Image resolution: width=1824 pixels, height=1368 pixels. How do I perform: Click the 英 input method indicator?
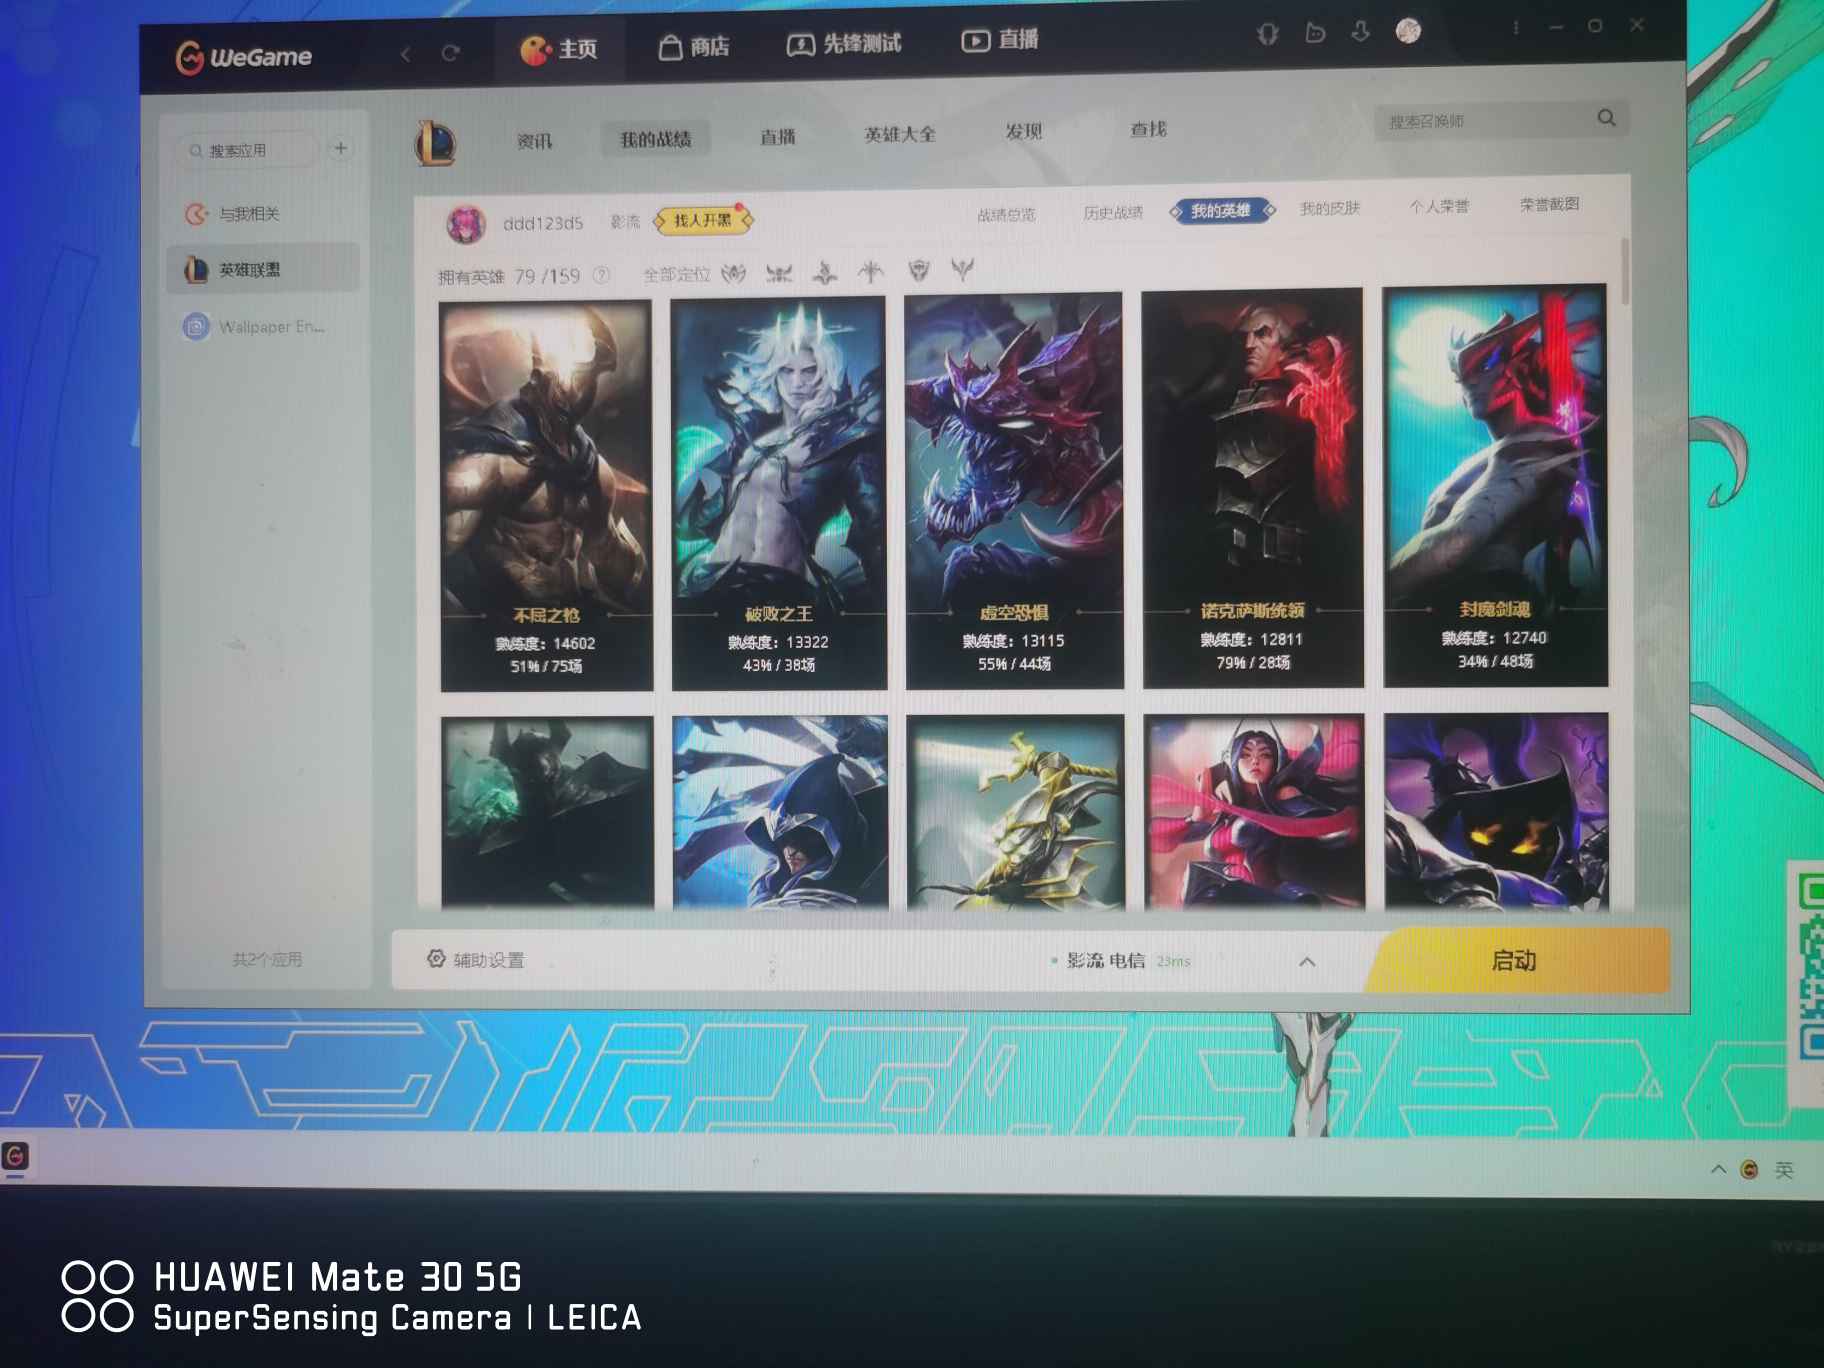(1784, 1169)
